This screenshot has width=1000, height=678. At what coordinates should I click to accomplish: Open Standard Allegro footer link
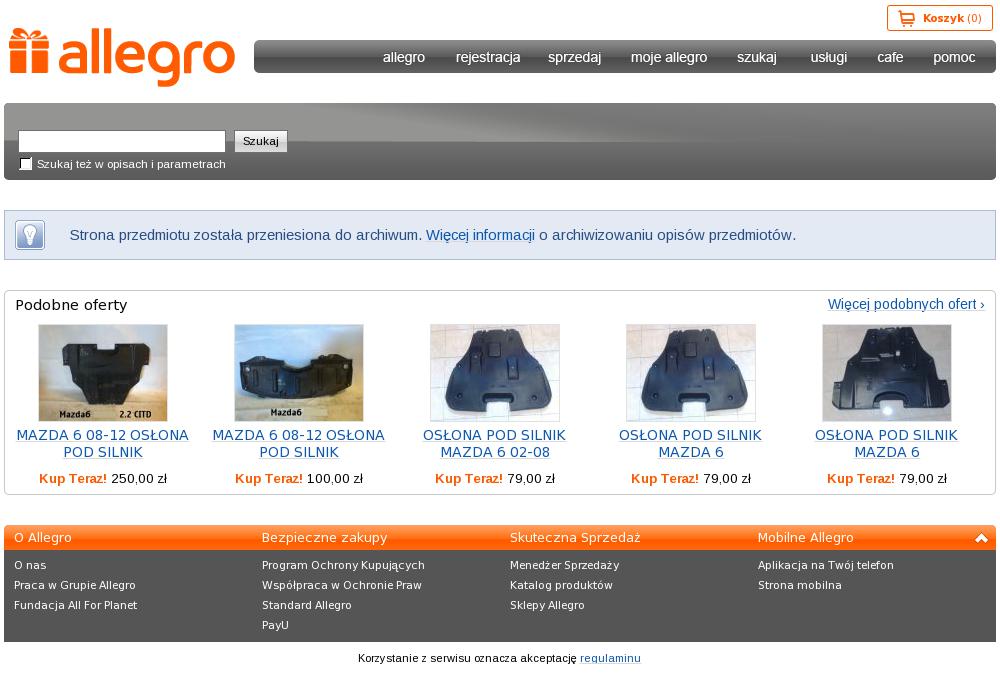click(307, 605)
